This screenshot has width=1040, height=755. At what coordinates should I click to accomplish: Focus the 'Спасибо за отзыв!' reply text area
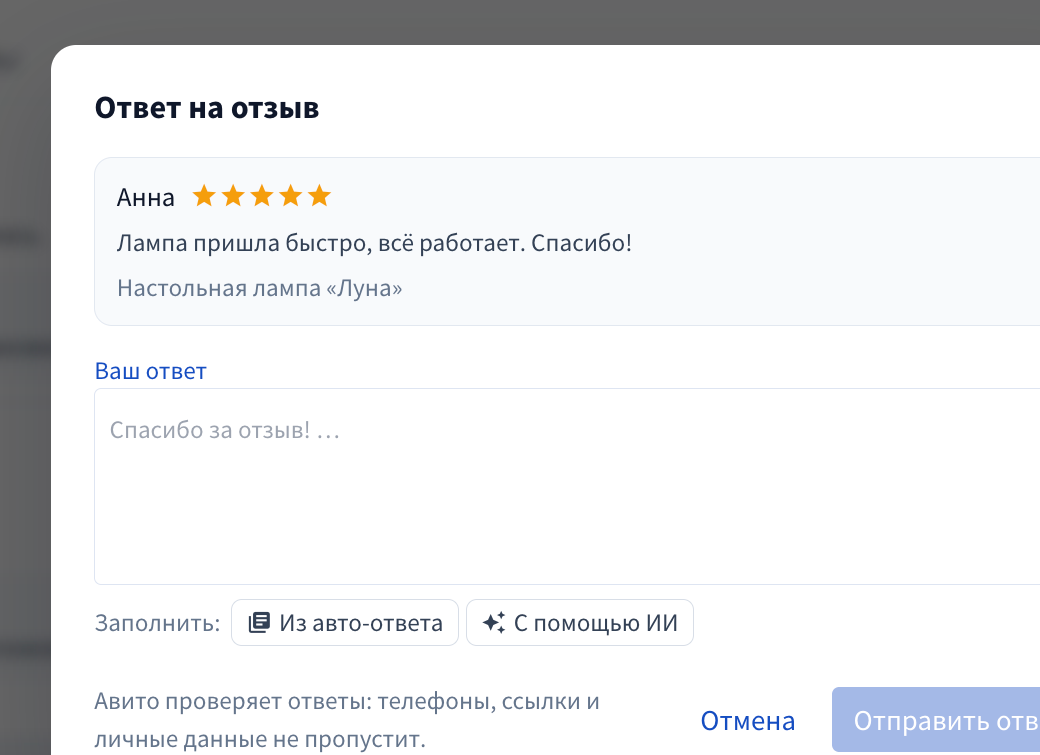[x=567, y=486]
